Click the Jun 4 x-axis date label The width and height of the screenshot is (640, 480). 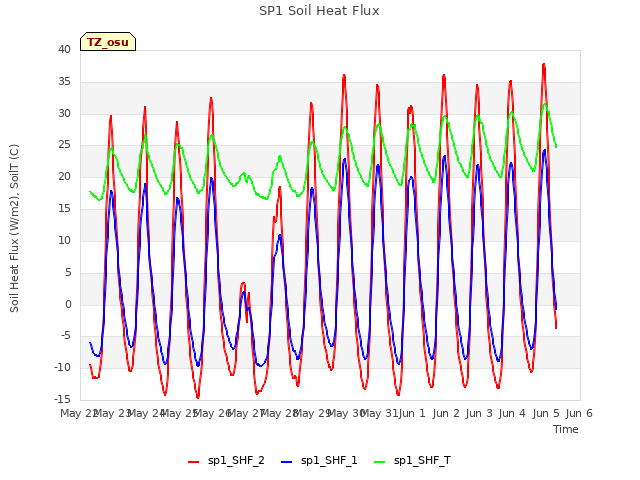(x=512, y=413)
